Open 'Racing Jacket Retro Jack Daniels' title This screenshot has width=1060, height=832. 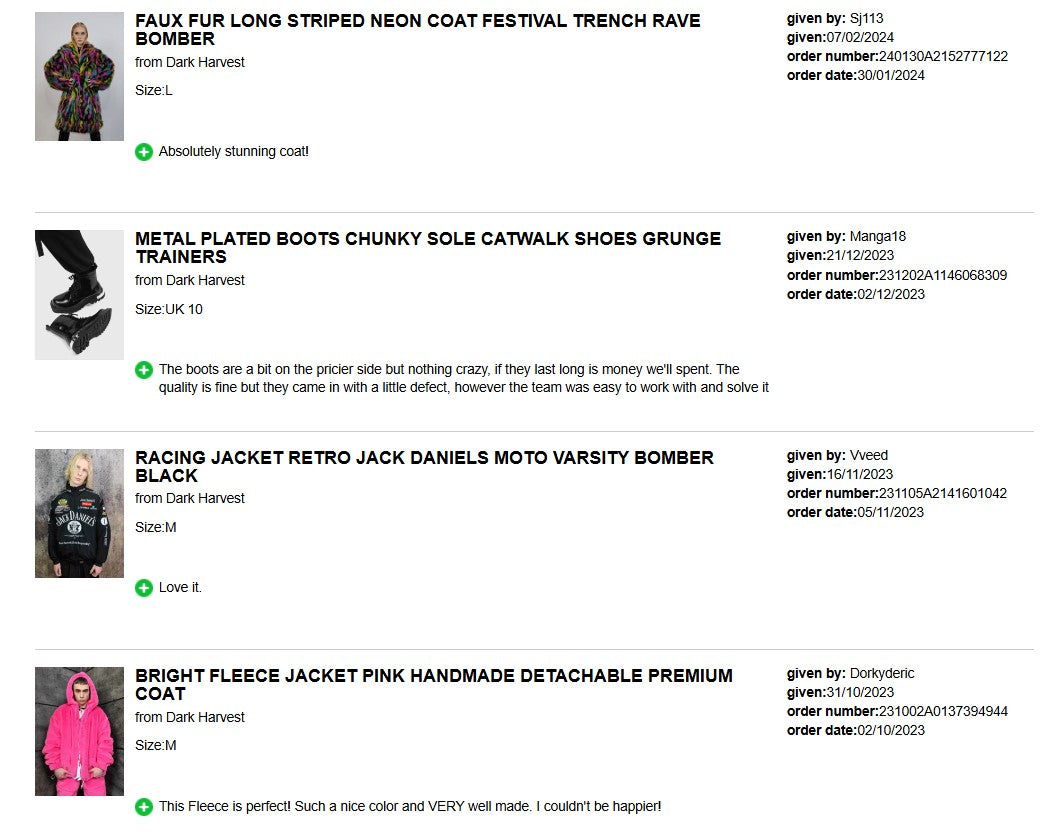pyautogui.click(x=424, y=466)
